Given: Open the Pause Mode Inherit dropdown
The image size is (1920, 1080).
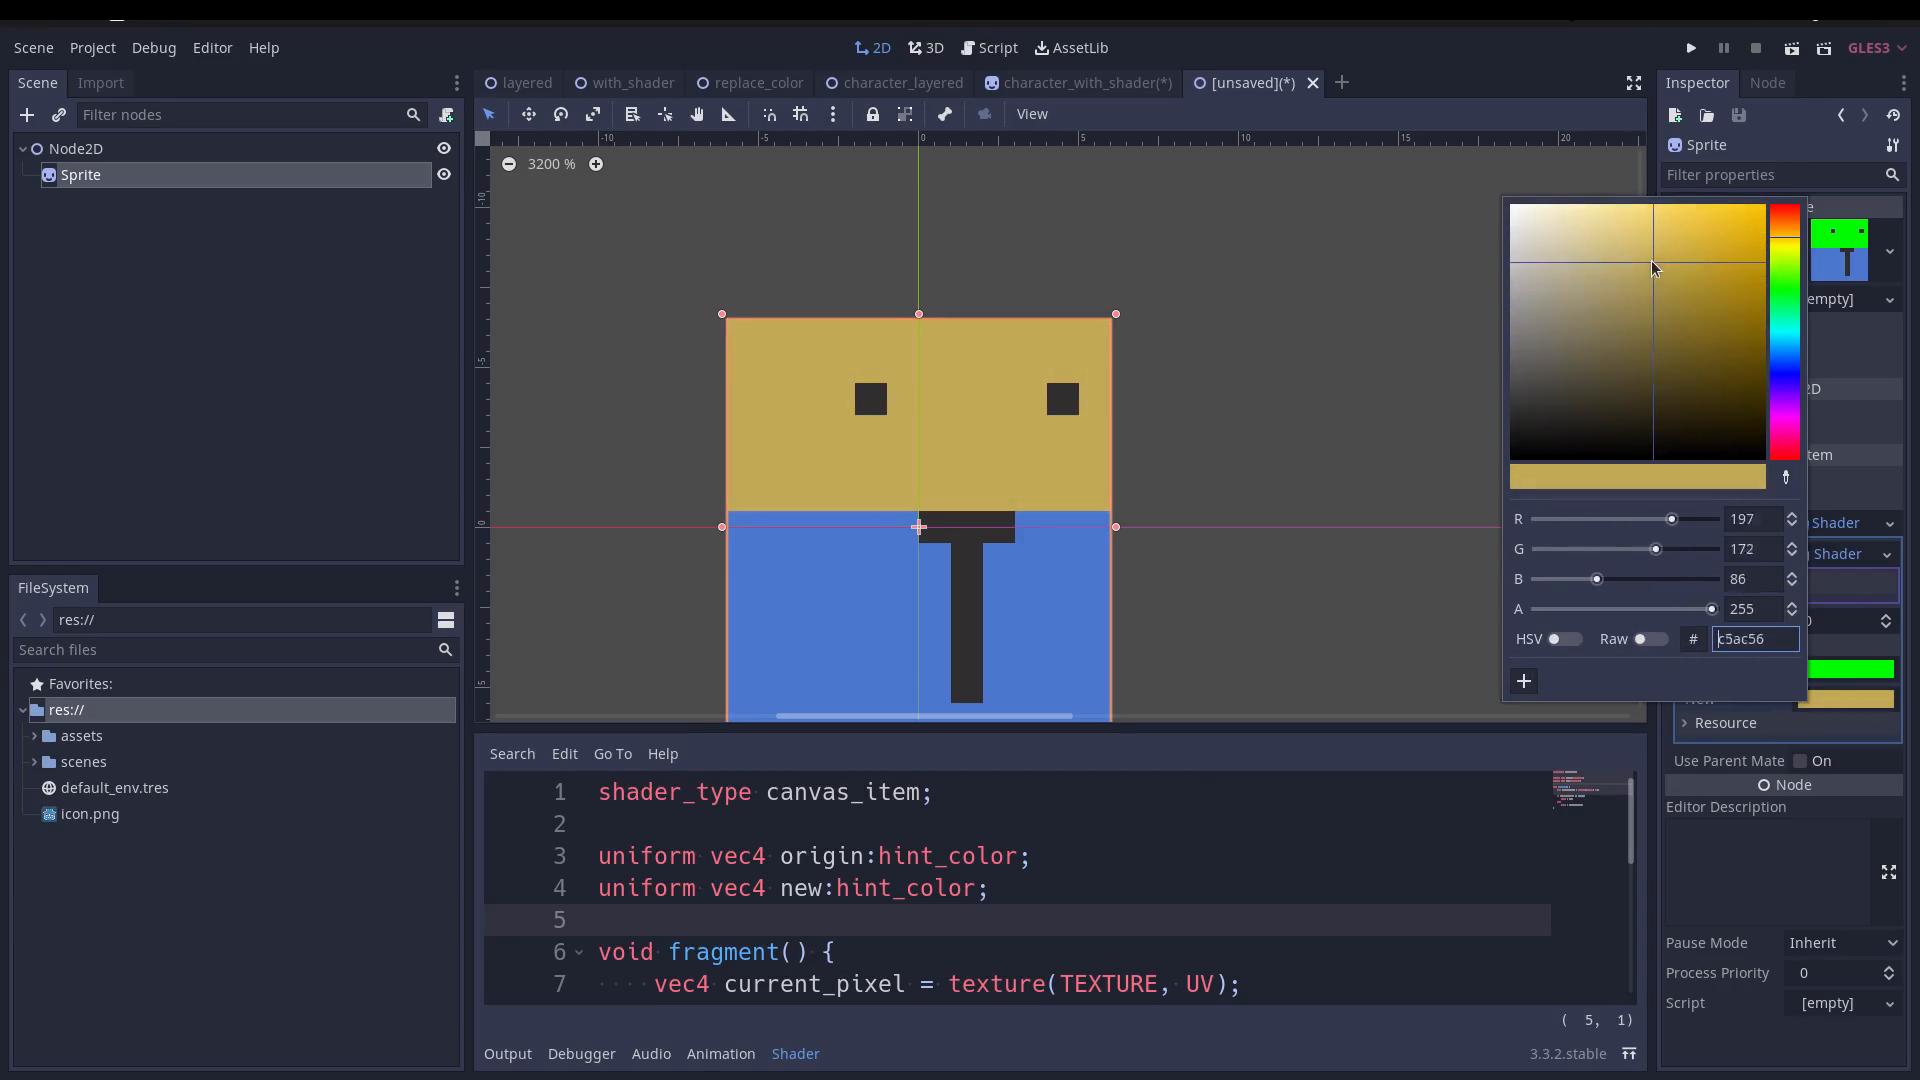Looking at the screenshot, I should [x=1843, y=943].
